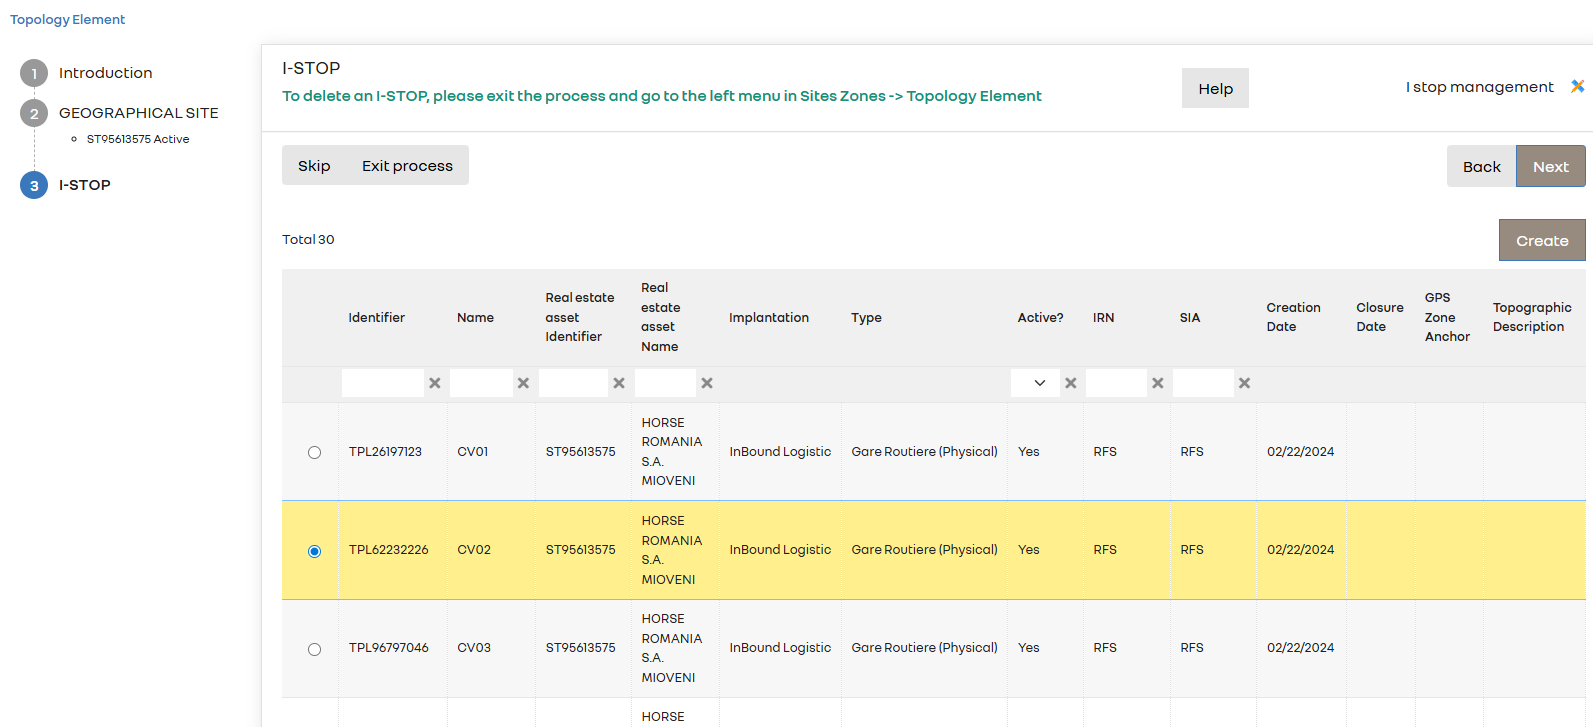Click the Create button

click(1541, 241)
